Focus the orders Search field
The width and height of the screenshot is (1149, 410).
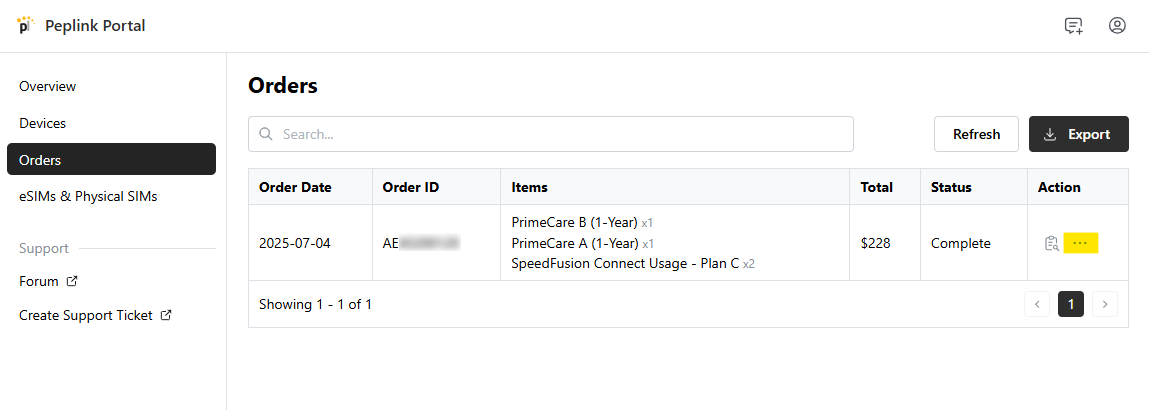coord(560,134)
